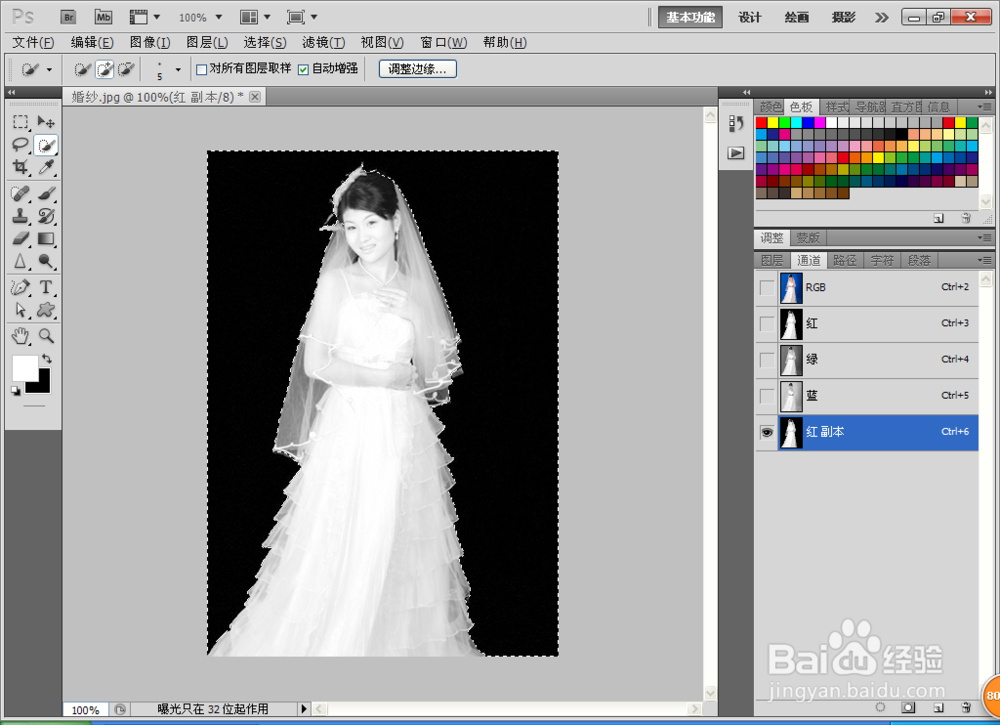Viewport: 1000px width, 725px height.
Task: Open the 文件(F) menu
Action: 33,42
